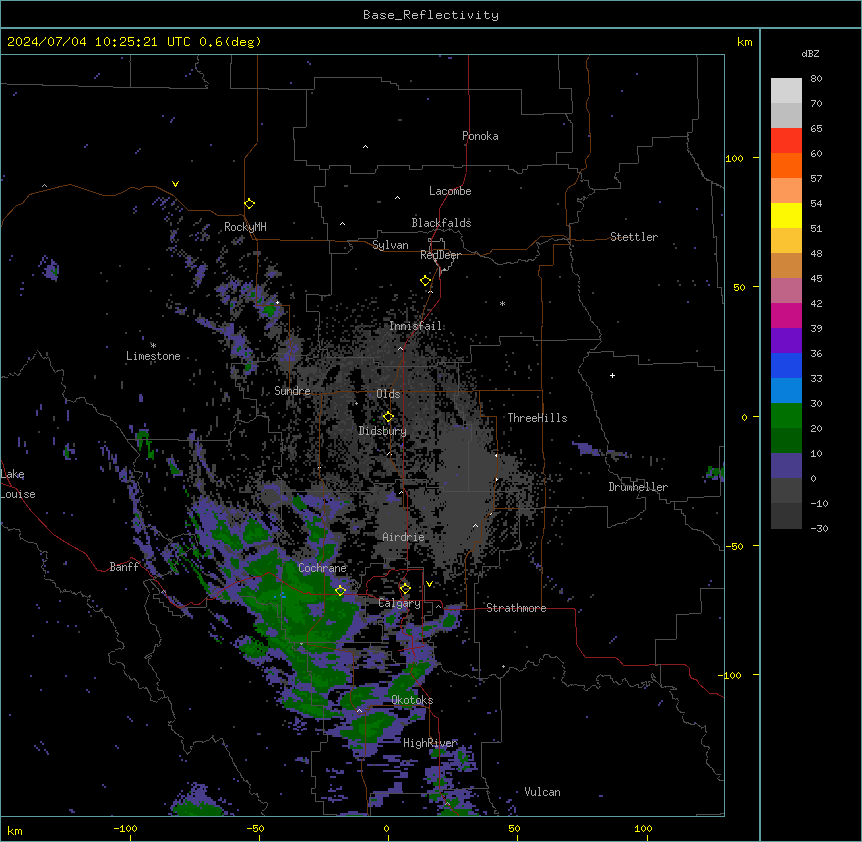Screen dimensions: 862x842
Task: Click the 50 tick label on right axis
Action: pyautogui.click(x=739, y=287)
